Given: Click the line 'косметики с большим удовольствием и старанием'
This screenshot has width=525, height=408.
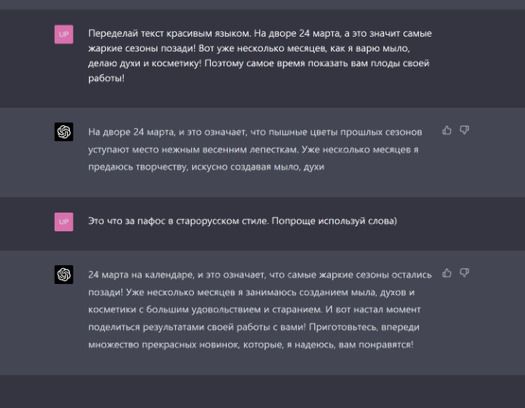Looking at the screenshot, I should tap(254, 310).
